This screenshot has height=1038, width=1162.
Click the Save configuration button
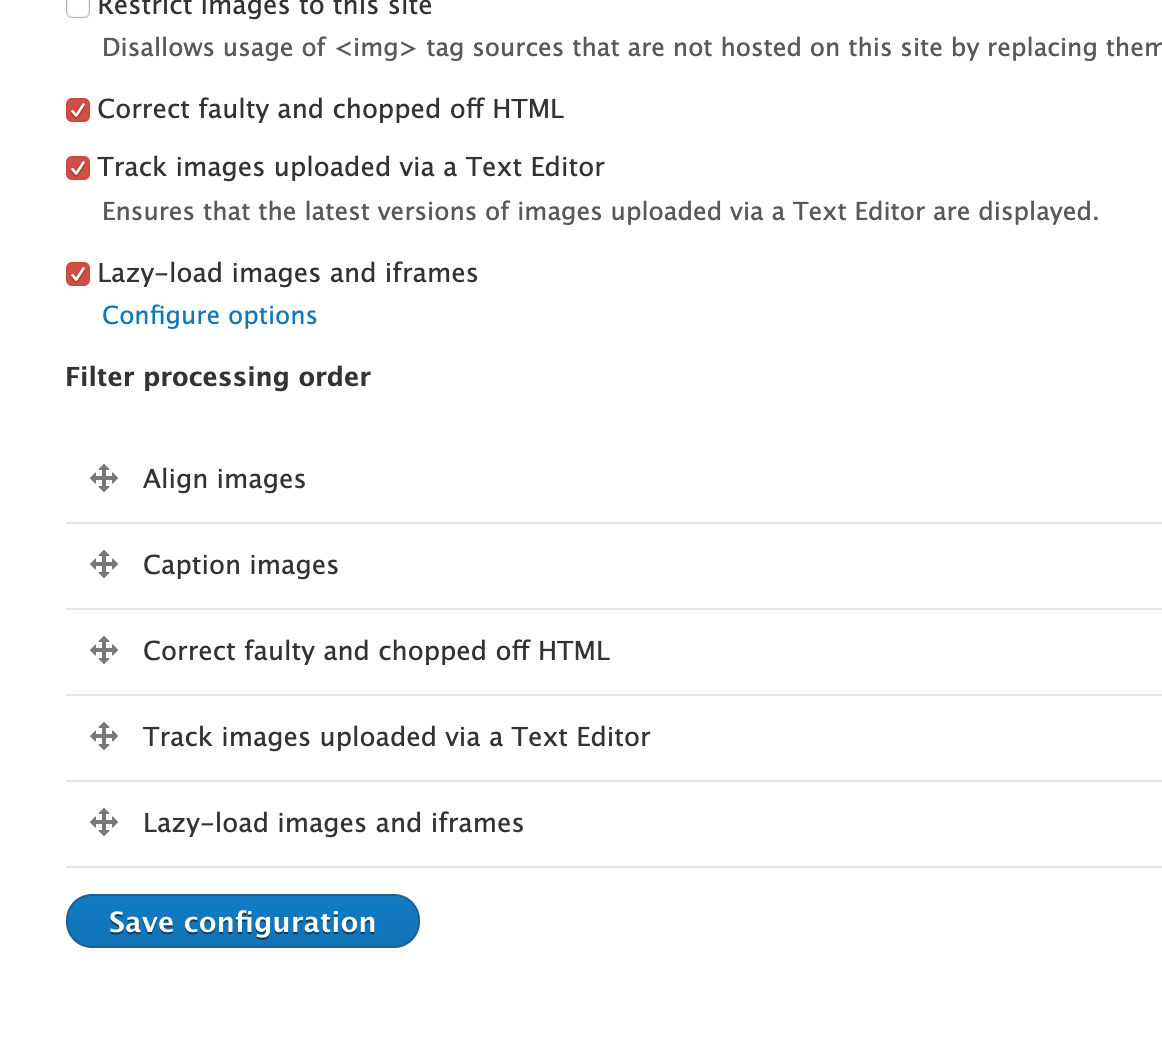click(243, 921)
